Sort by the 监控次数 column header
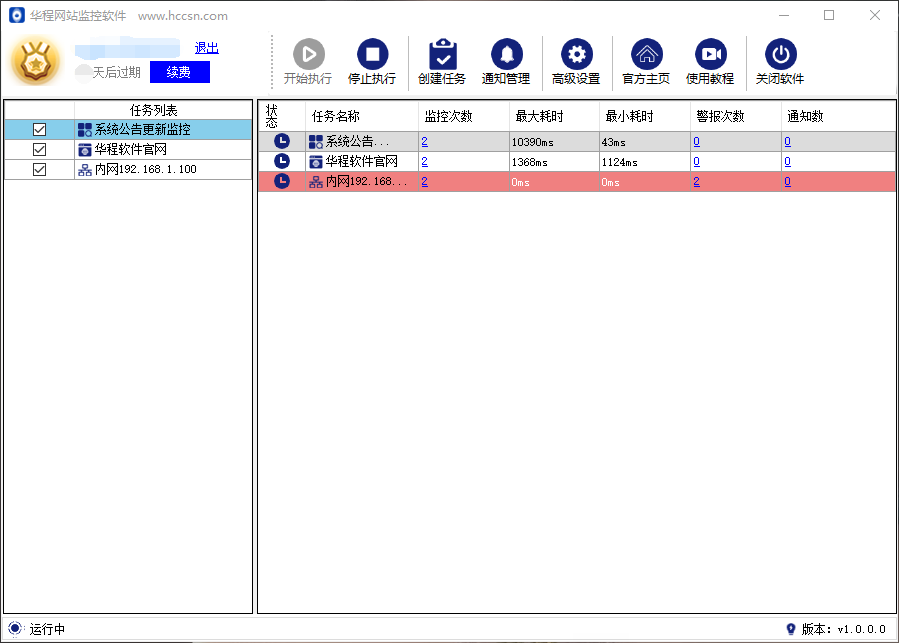899x643 pixels. (x=448, y=116)
